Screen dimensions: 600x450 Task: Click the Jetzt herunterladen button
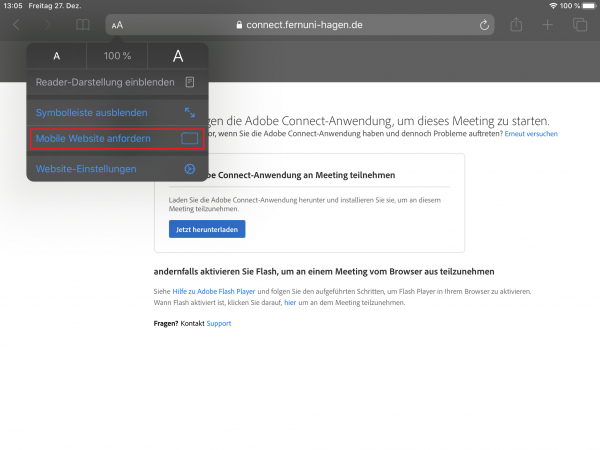(206, 228)
